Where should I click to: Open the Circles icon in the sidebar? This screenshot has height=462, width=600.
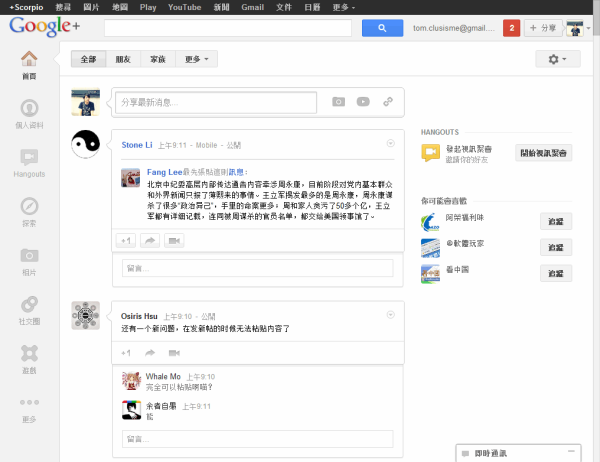pos(29,304)
